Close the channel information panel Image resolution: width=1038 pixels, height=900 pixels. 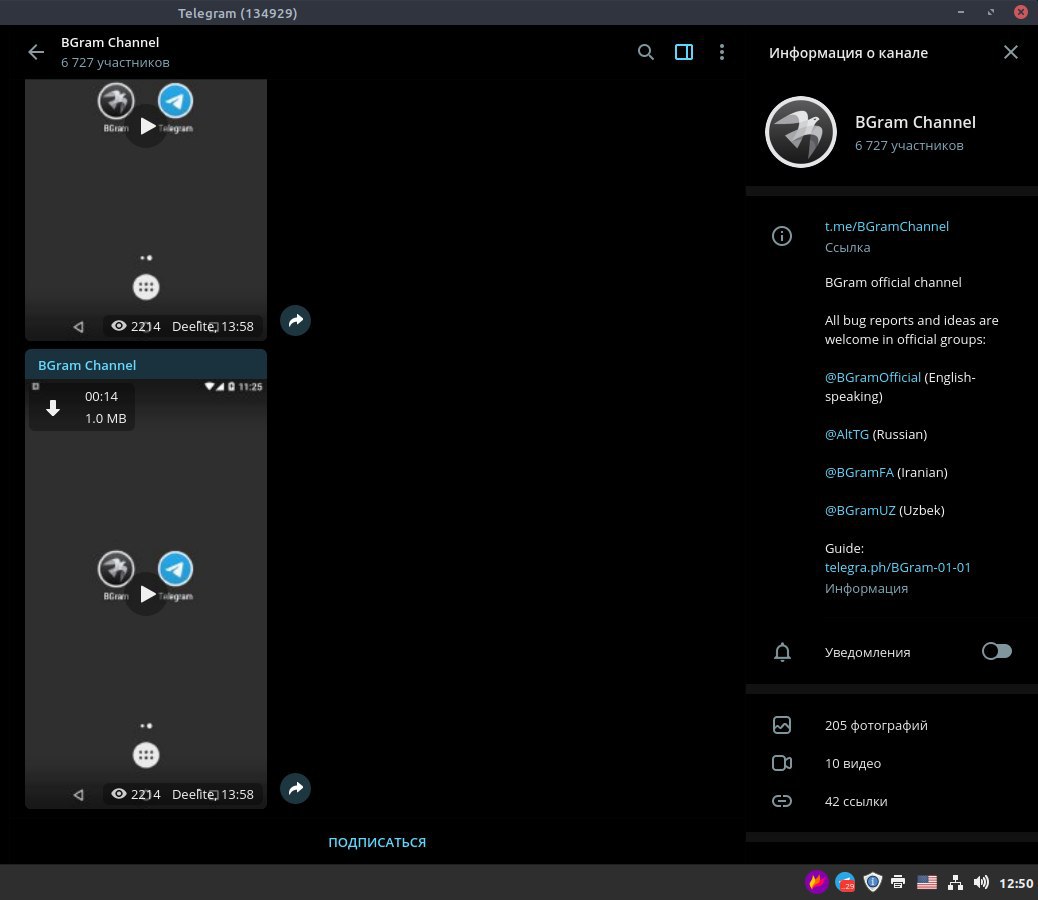pyautogui.click(x=1010, y=52)
